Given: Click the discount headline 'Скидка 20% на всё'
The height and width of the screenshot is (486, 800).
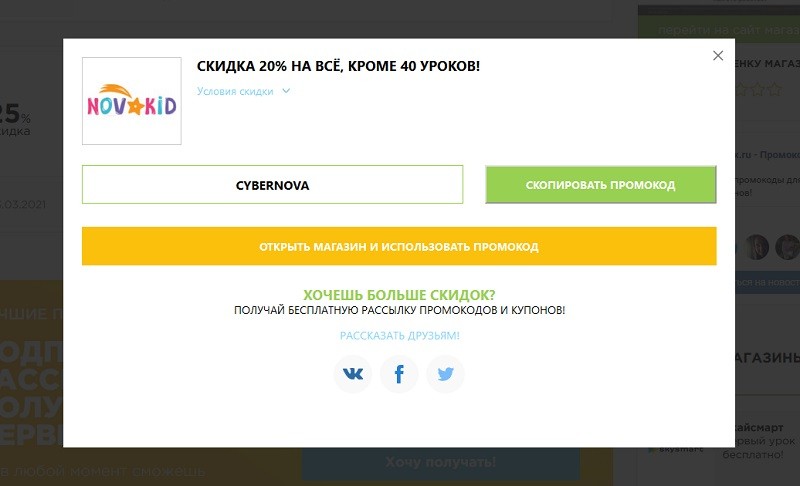Looking at the screenshot, I should click(x=338, y=66).
